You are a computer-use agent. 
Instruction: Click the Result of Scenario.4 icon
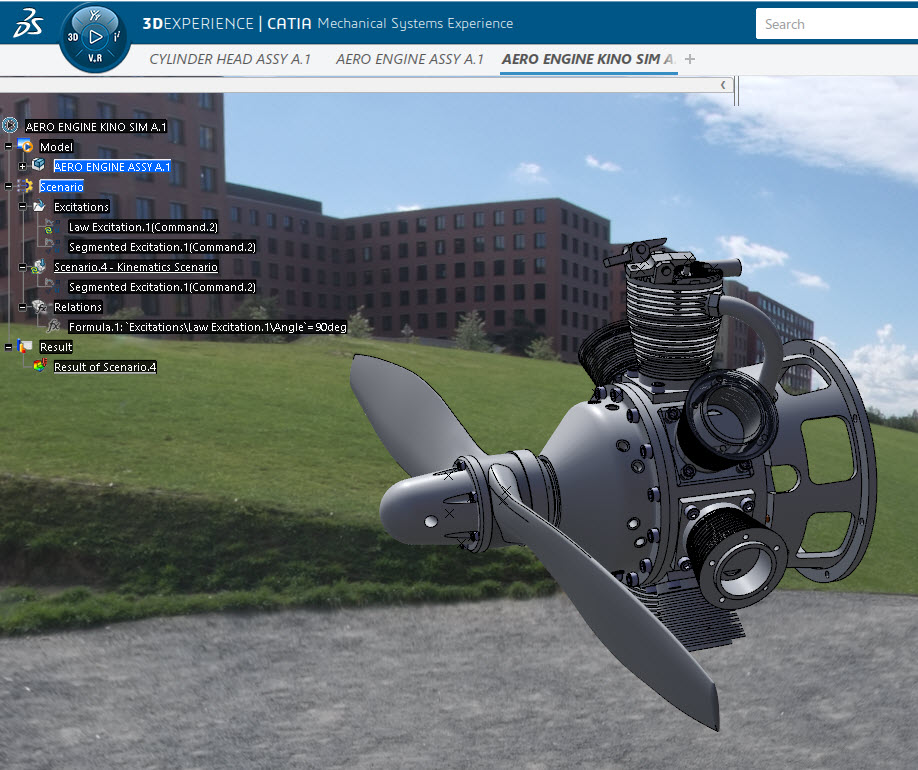[x=40, y=366]
